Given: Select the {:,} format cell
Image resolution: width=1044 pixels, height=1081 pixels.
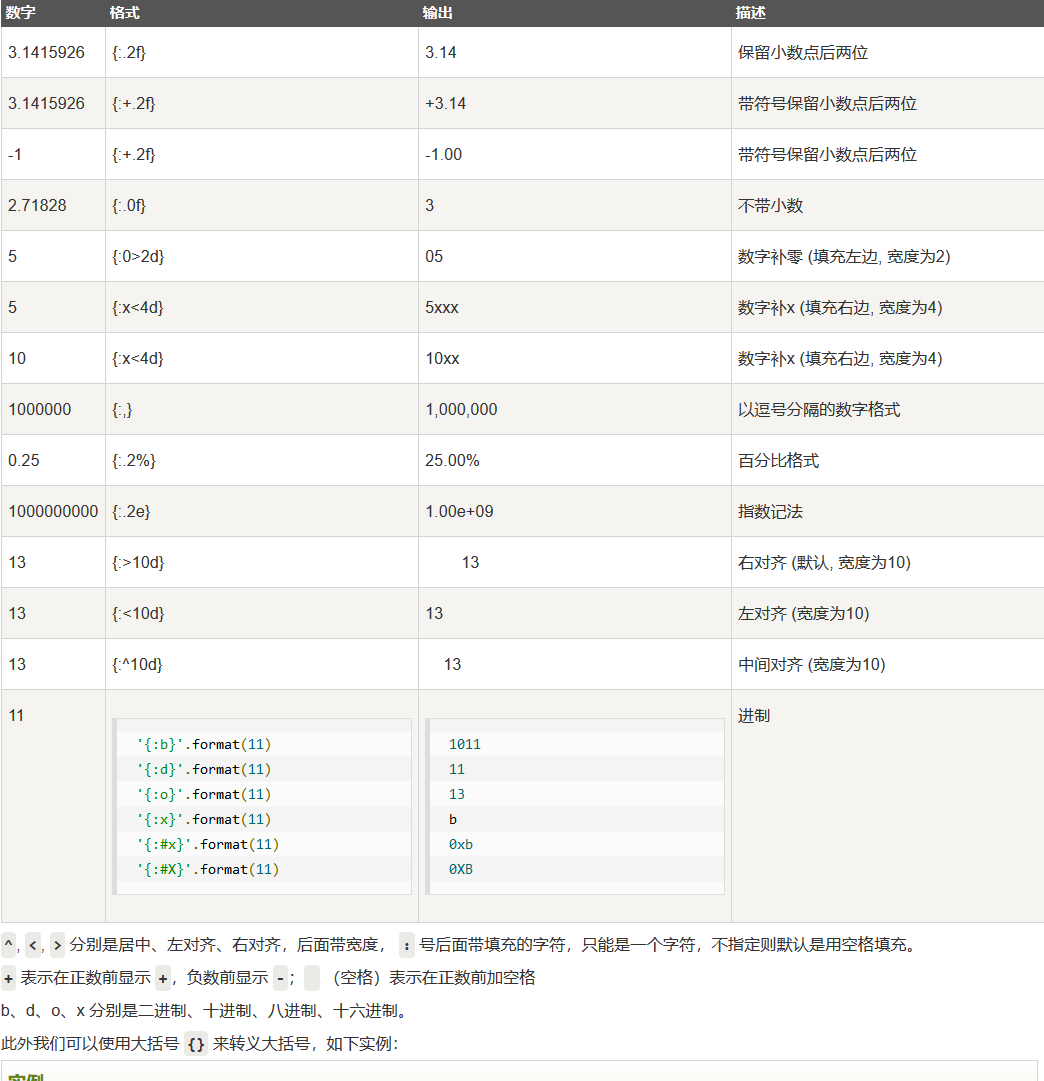Looking at the screenshot, I should (262, 410).
